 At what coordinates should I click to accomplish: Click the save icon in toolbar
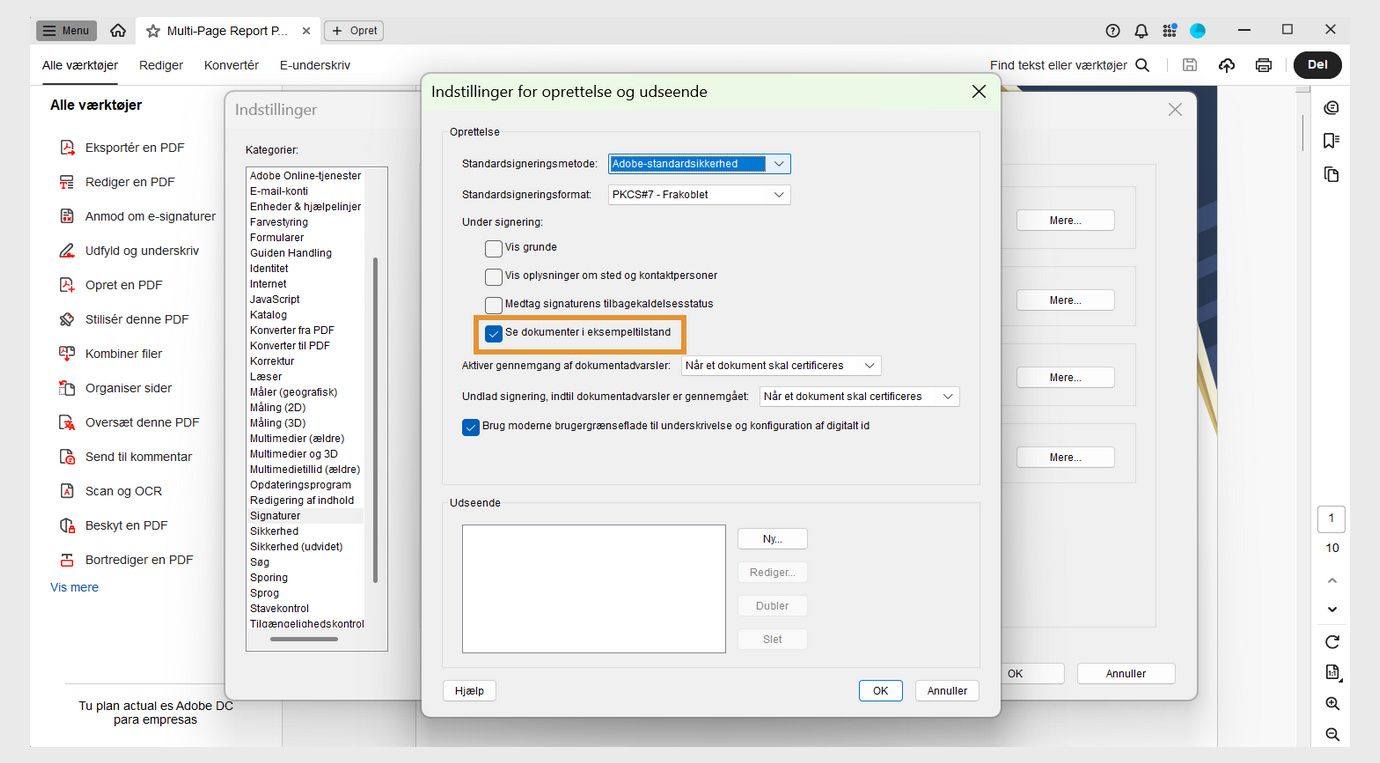pyautogui.click(x=1189, y=65)
